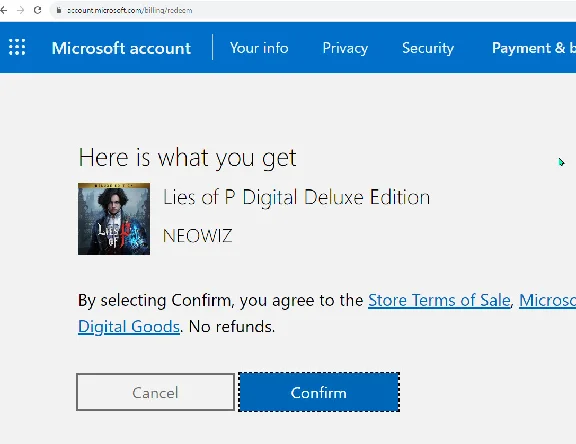576x444 pixels.
Task: Click the No refunds text
Action: 232,326
